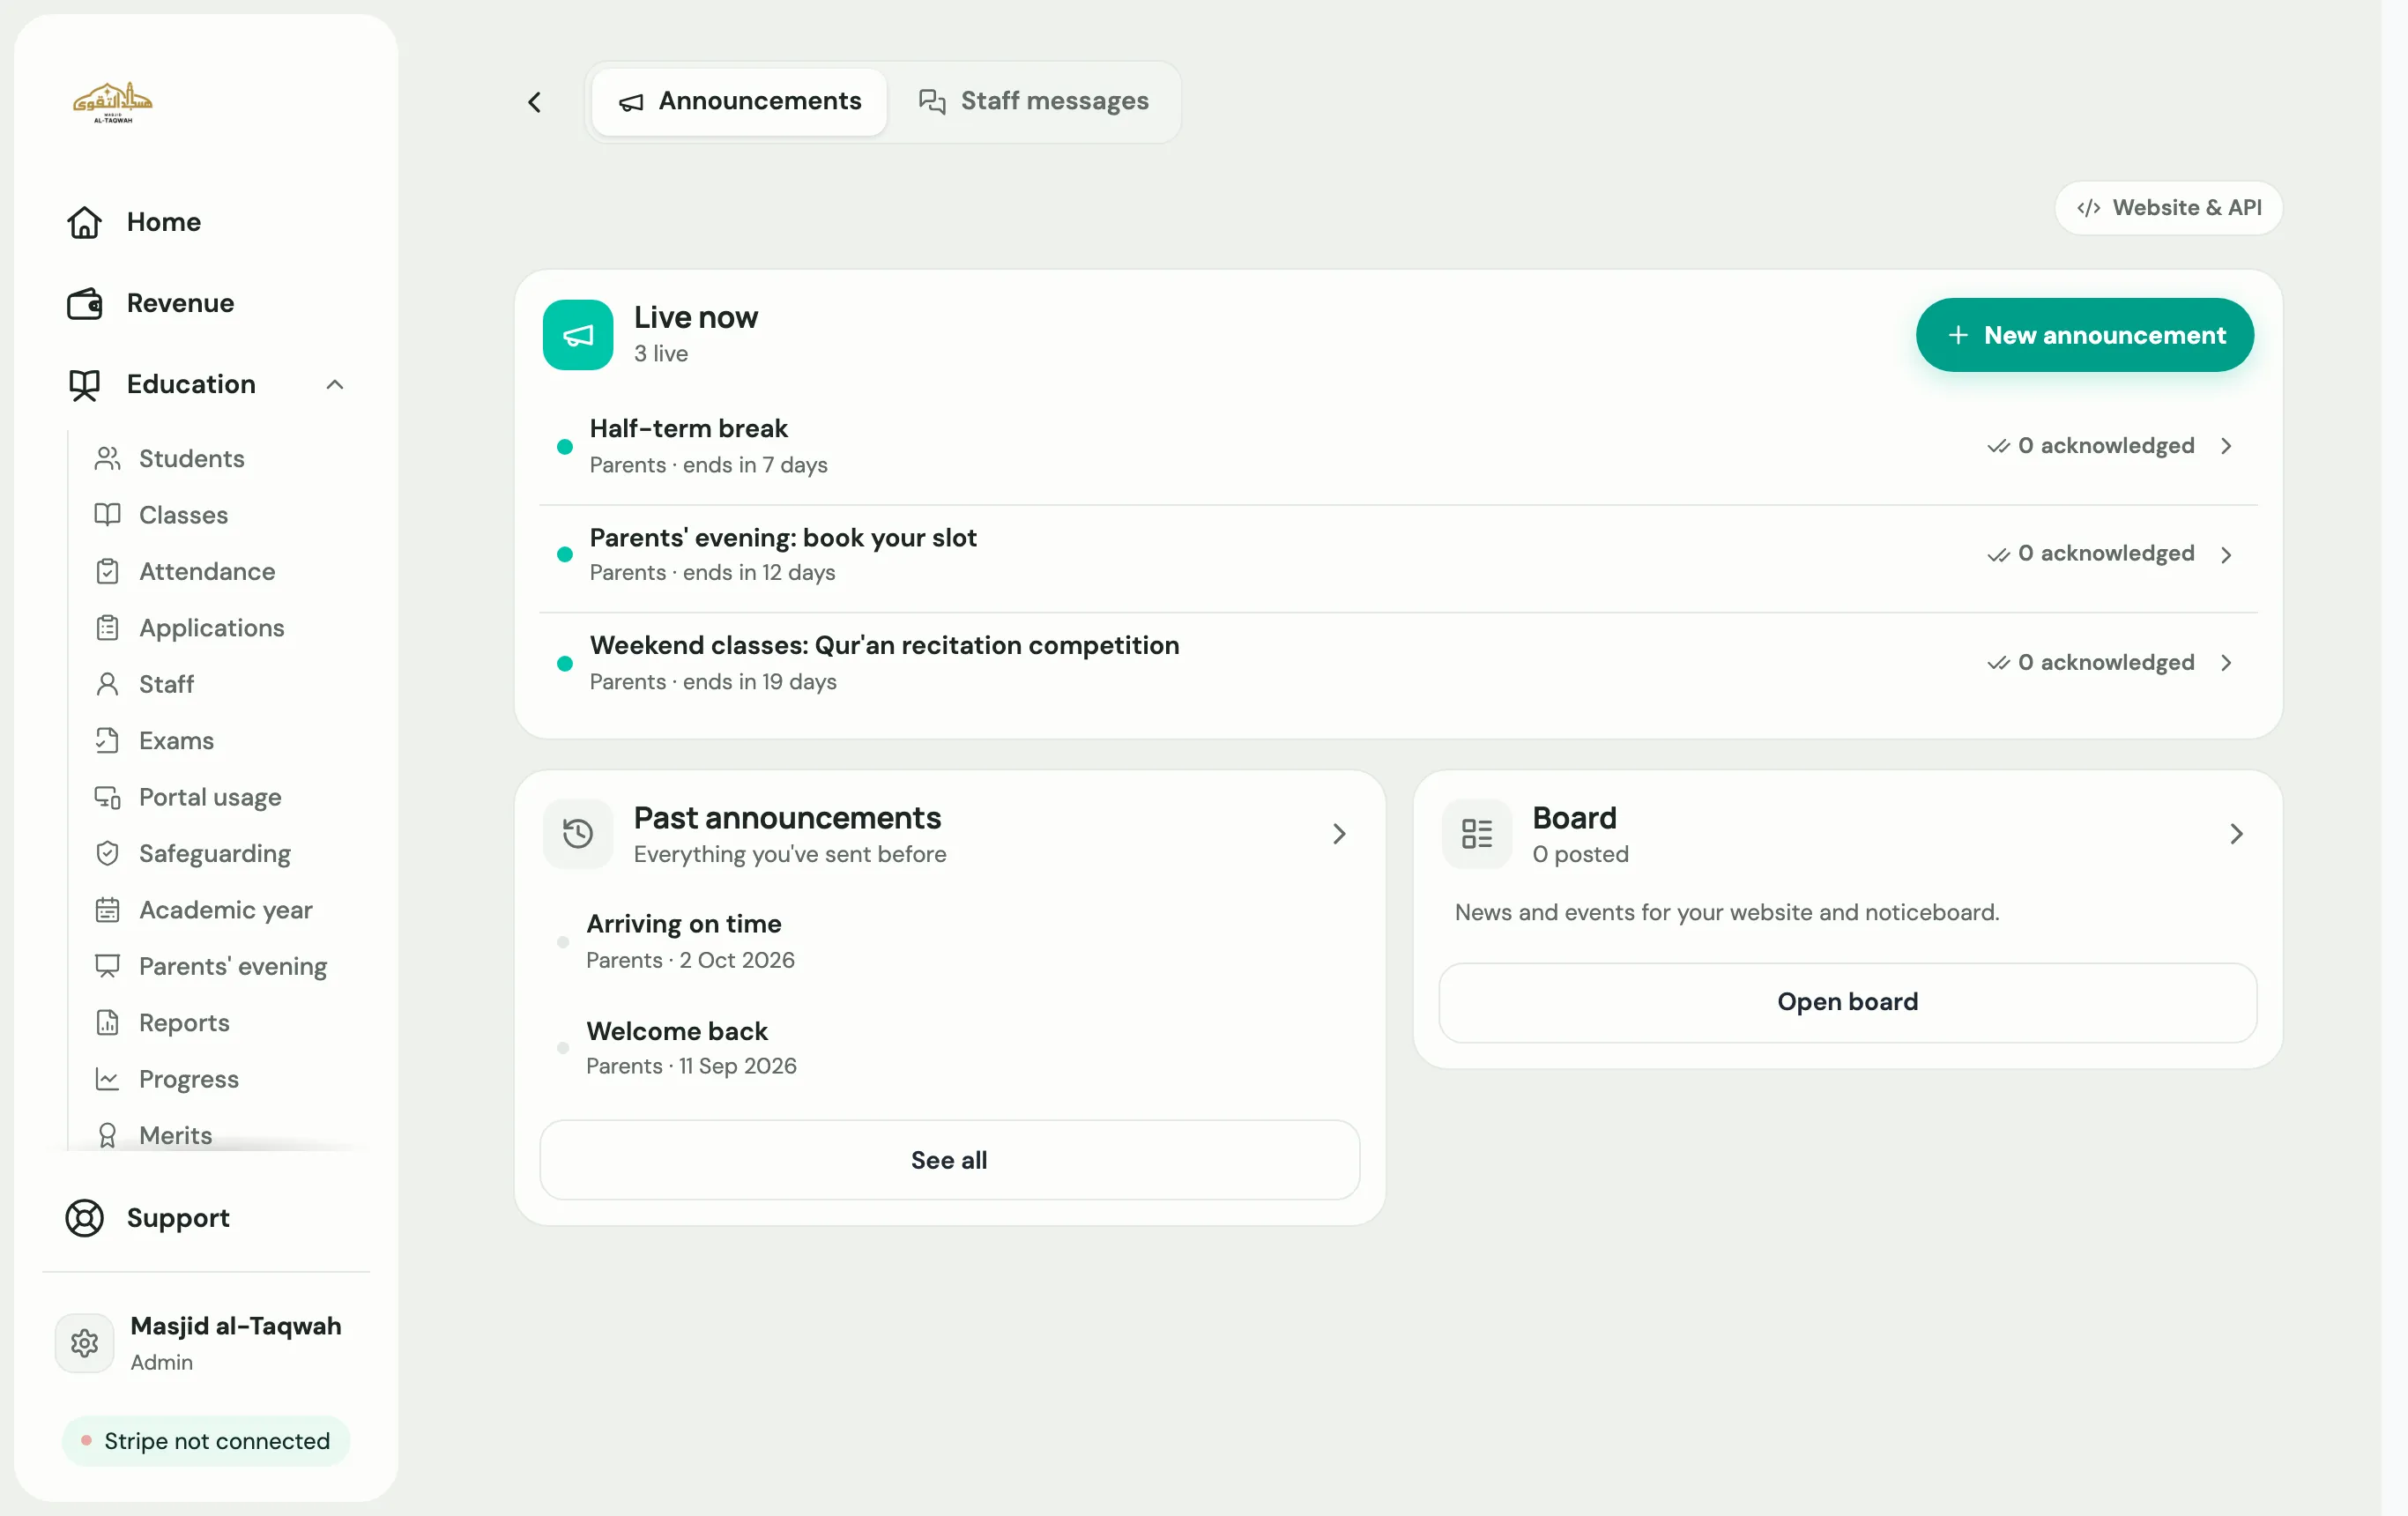Open the Progress chart icon
Viewport: 2408px width, 1516px height.
coord(107,1079)
